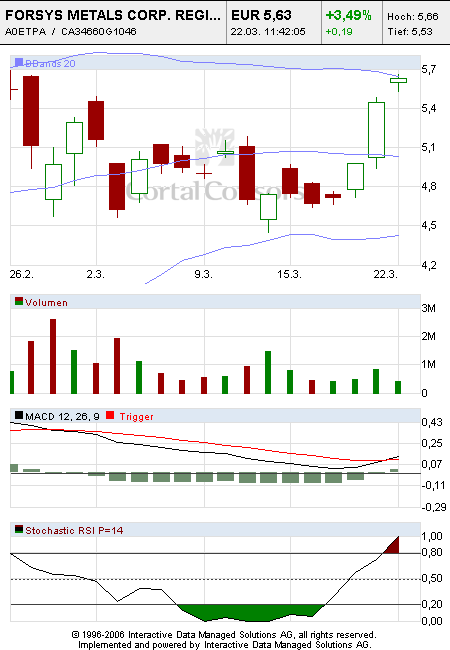Click the 3M volume axis label
The image size is (450, 650).
point(428,308)
